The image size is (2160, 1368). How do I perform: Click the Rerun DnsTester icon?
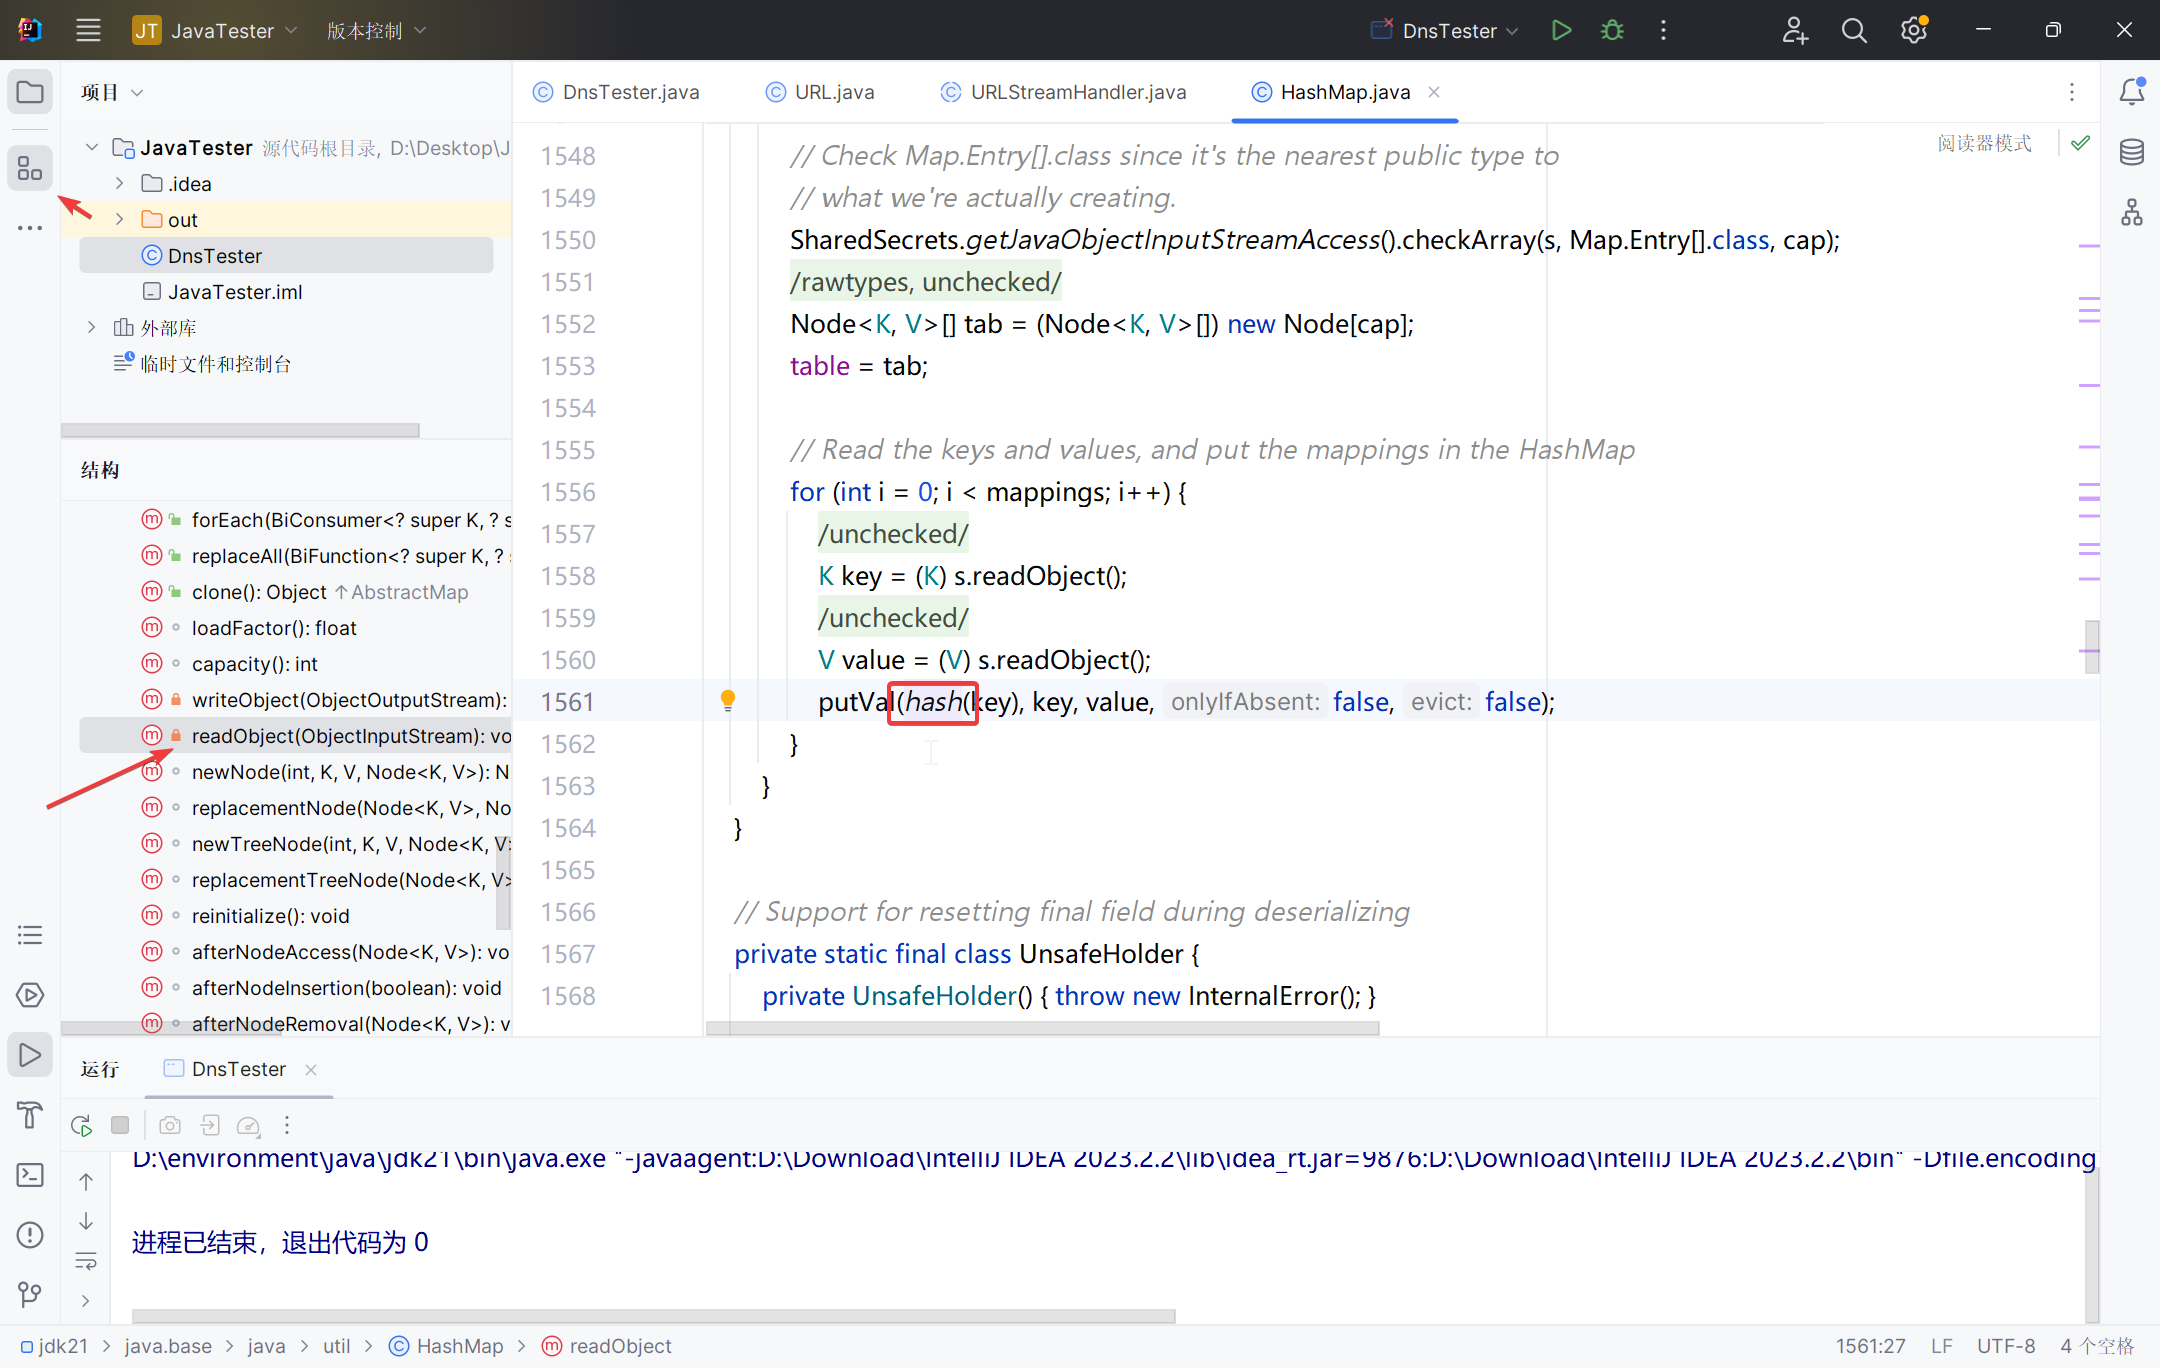82,1125
